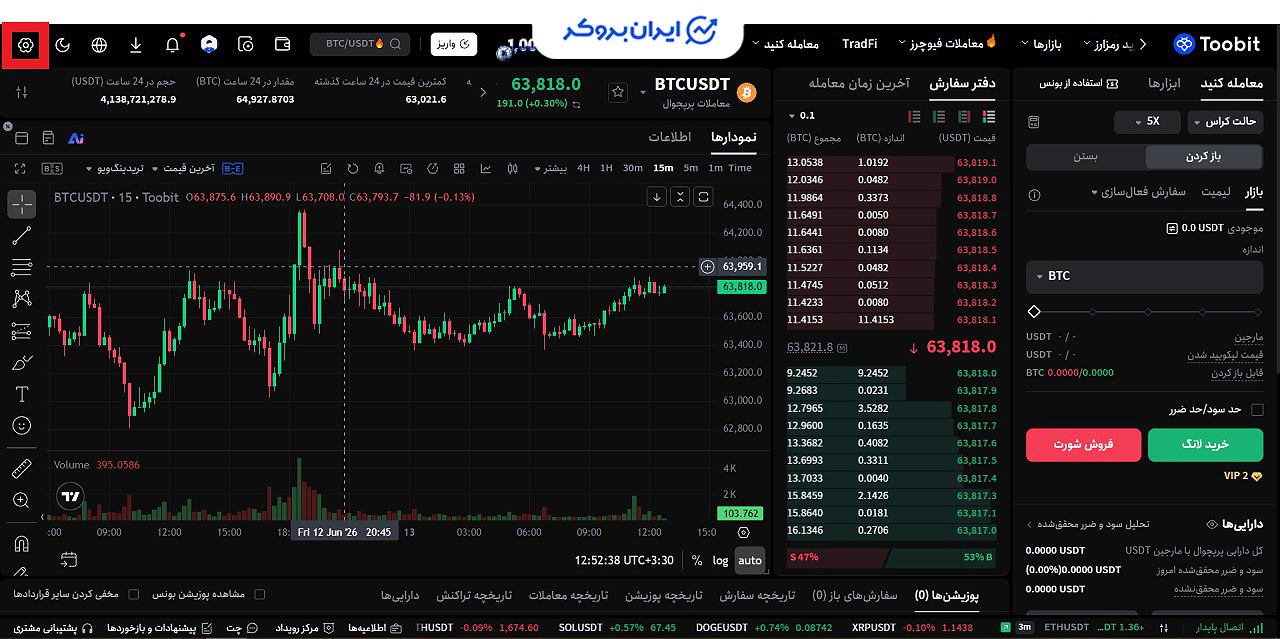Toggle assets visibility eye icon

1212,524
